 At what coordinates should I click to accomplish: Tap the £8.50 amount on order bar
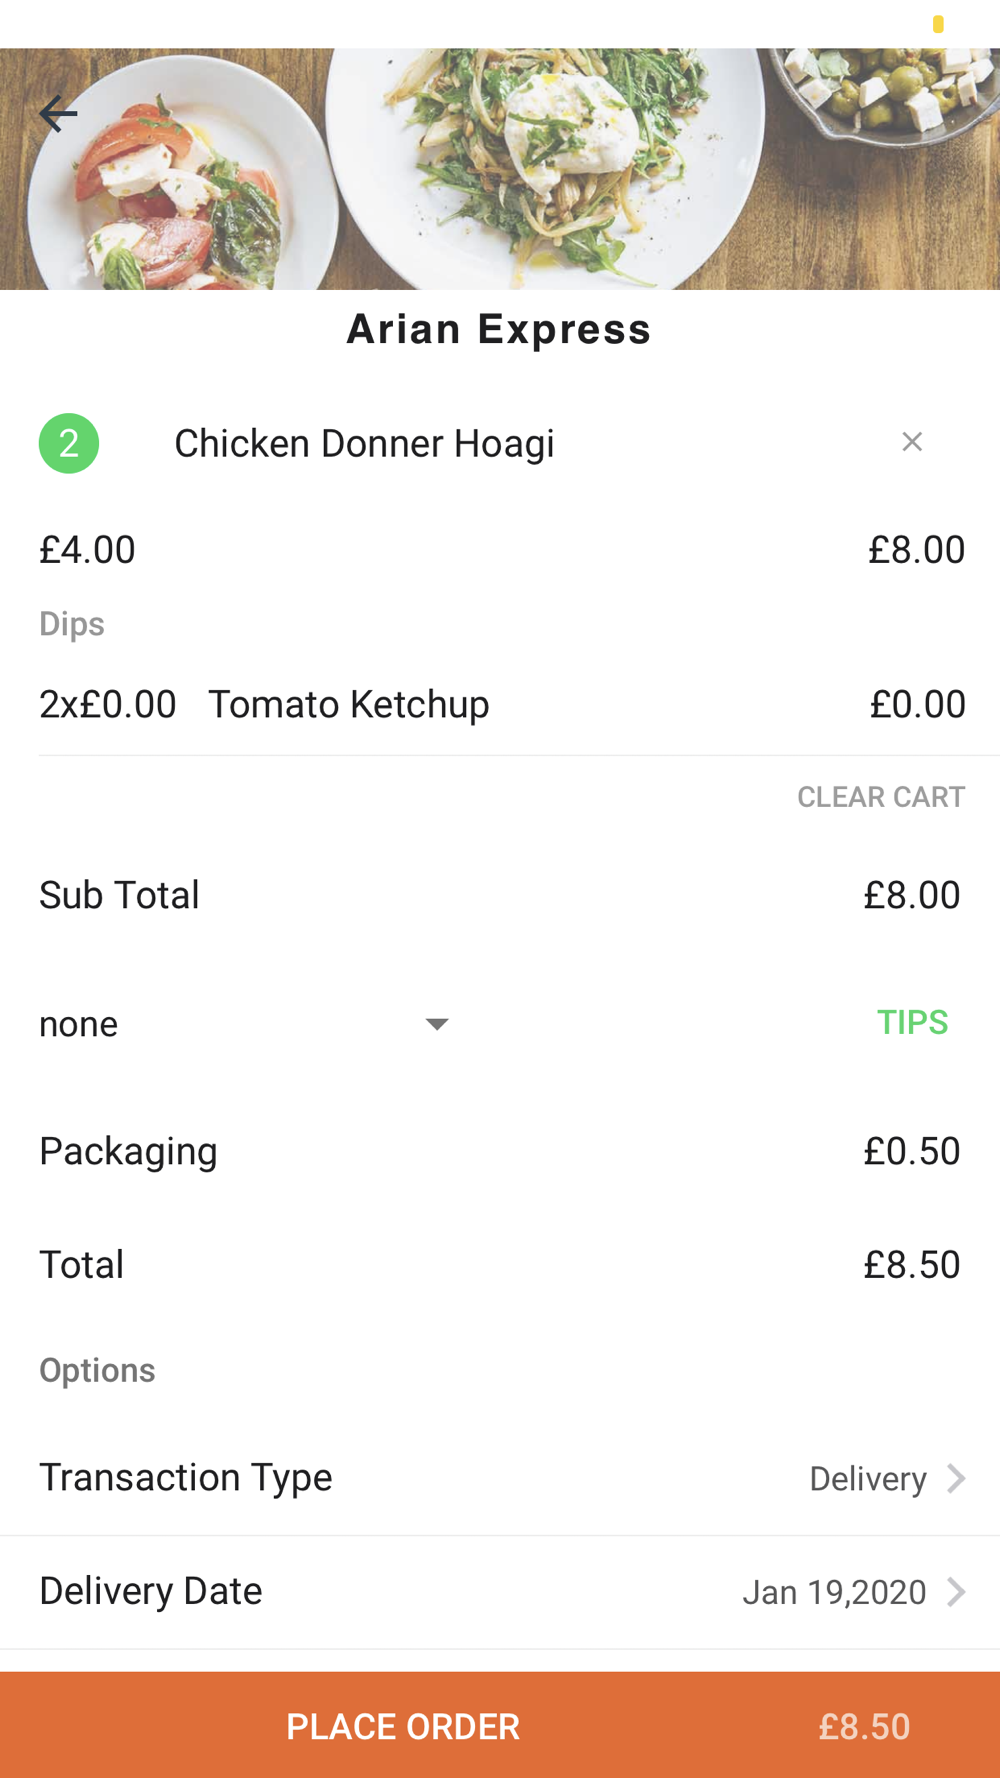[x=864, y=1726]
